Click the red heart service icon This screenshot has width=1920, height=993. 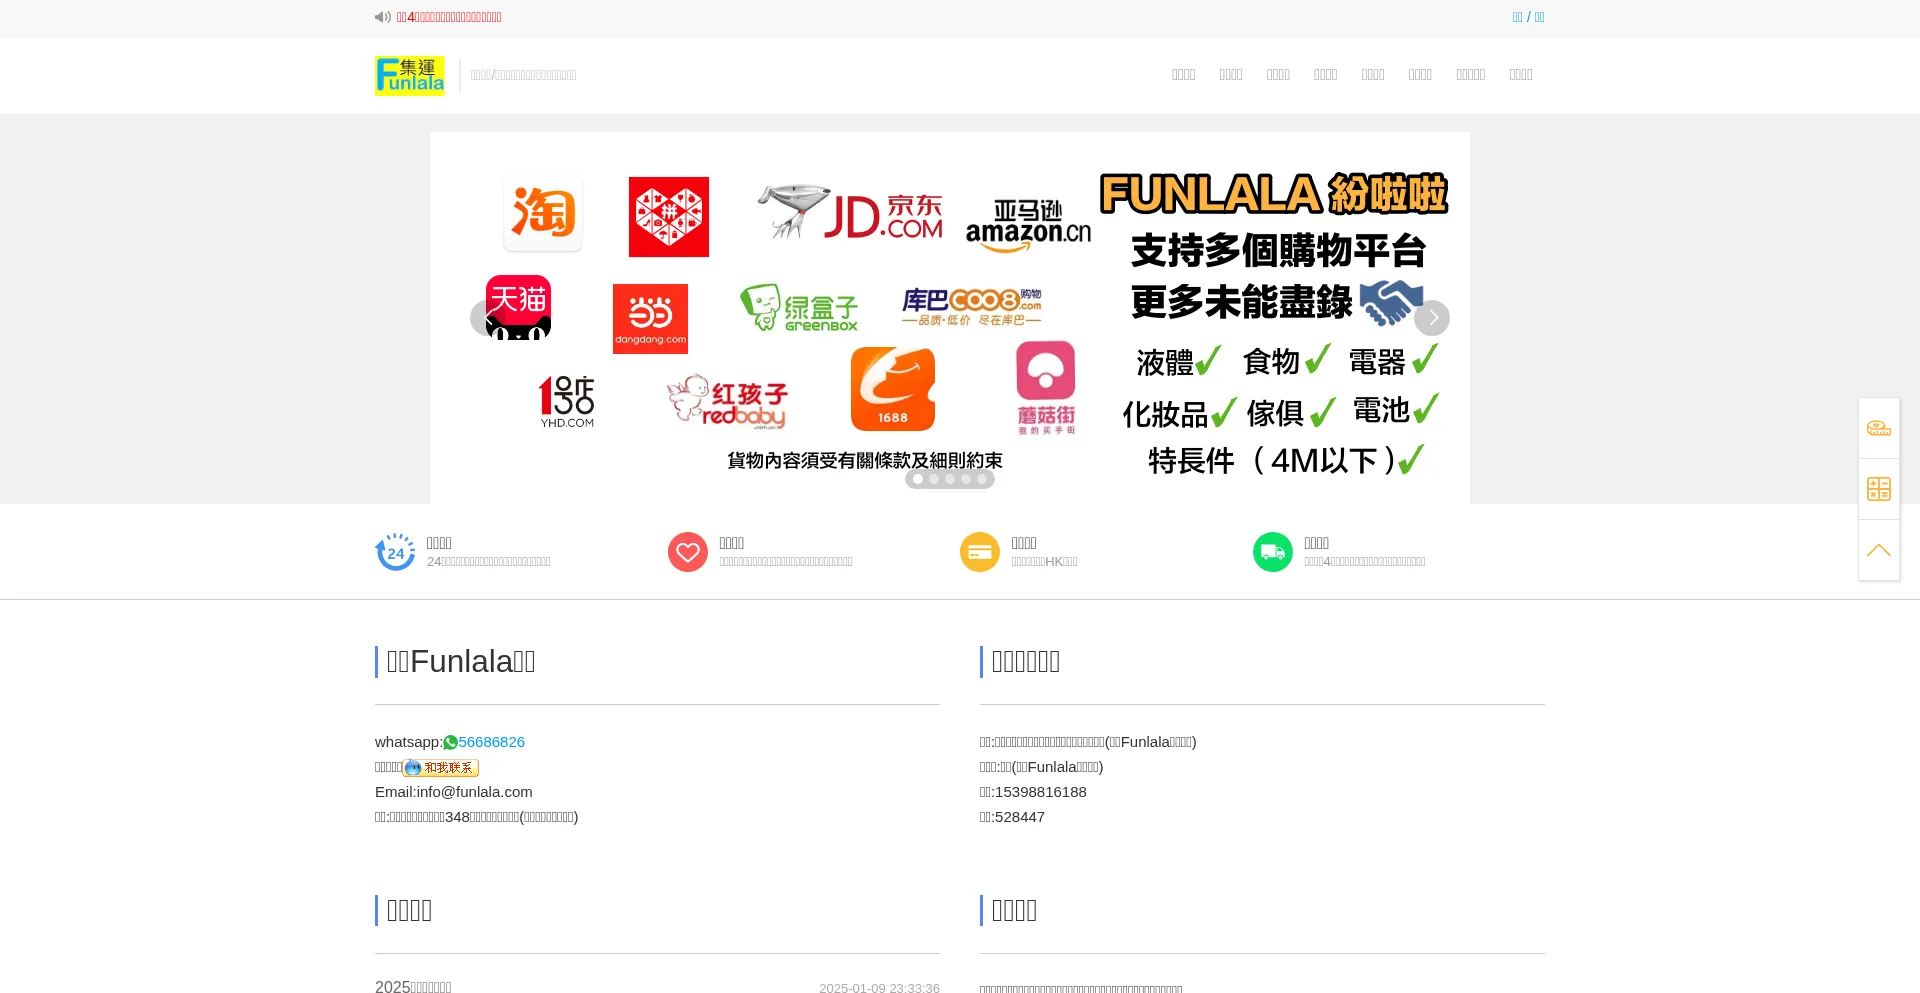pyautogui.click(x=687, y=552)
